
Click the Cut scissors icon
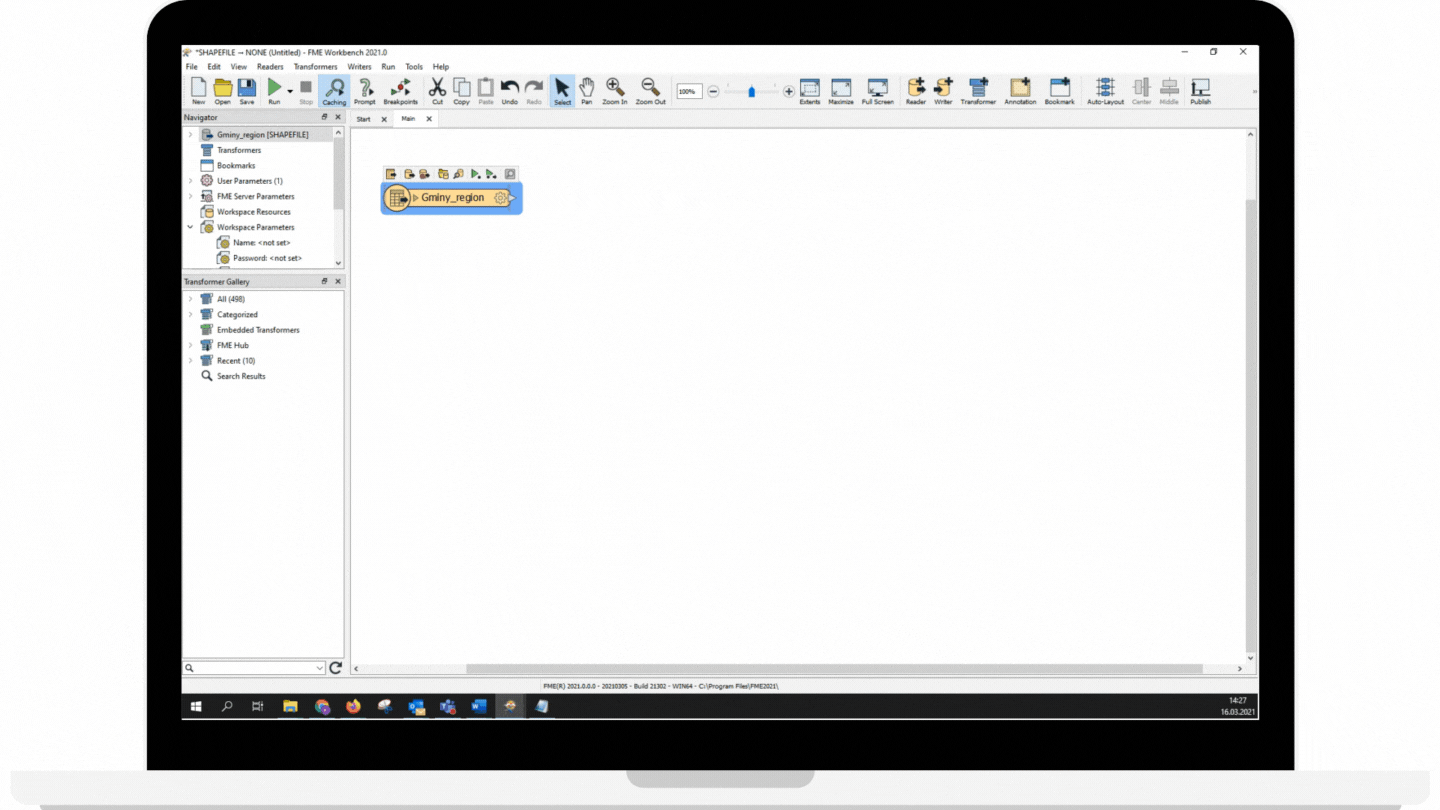click(x=437, y=91)
